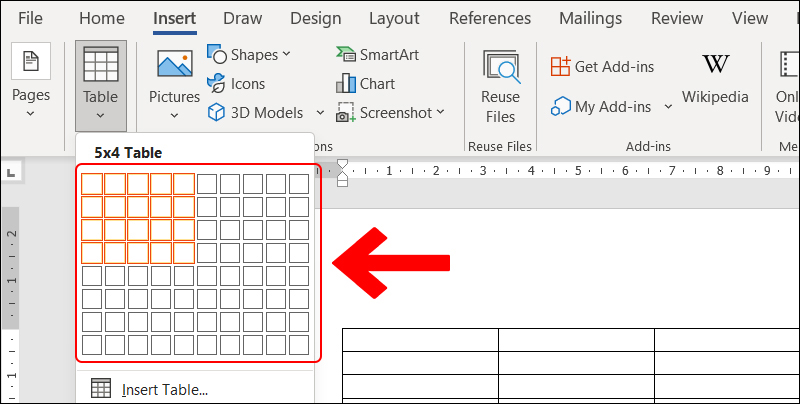800x404 pixels.
Task: Open Reuse Files pane
Action: click(x=499, y=85)
